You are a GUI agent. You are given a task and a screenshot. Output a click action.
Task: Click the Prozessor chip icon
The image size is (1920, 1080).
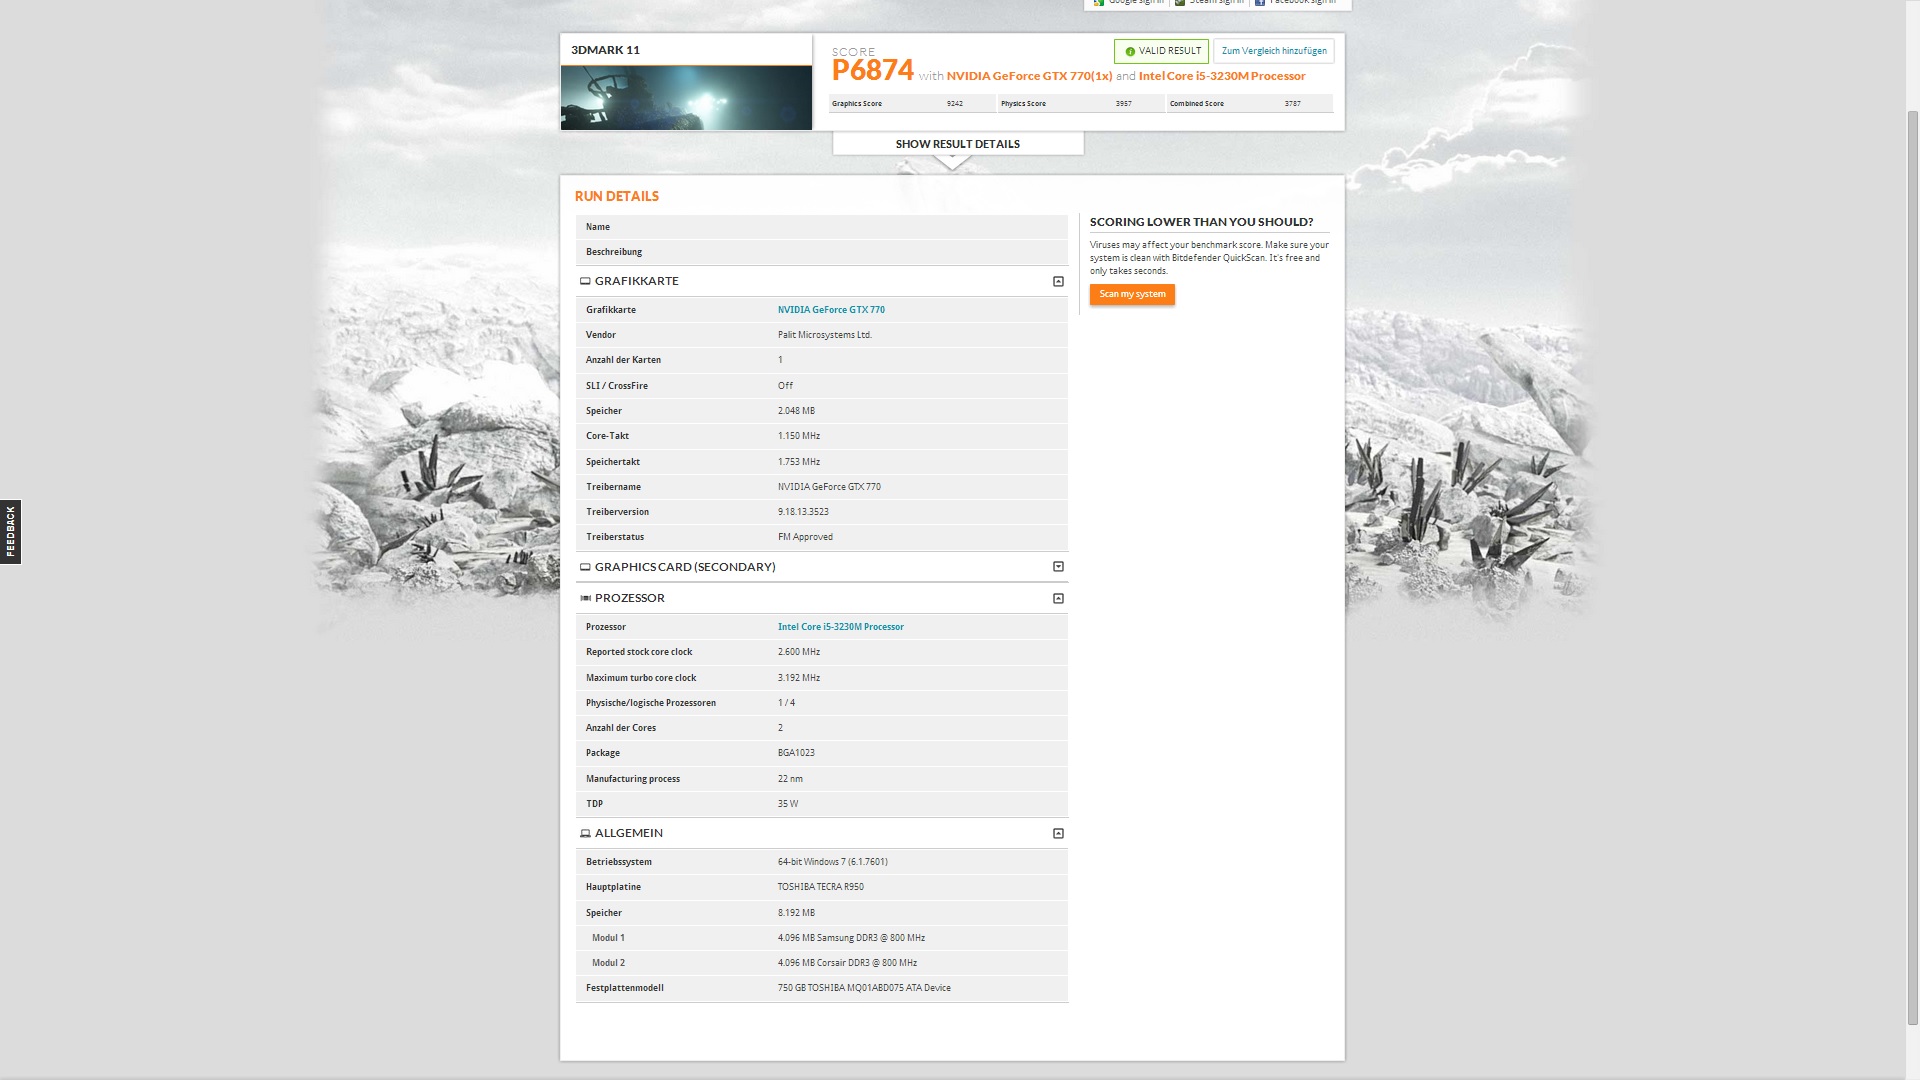pos(585,598)
